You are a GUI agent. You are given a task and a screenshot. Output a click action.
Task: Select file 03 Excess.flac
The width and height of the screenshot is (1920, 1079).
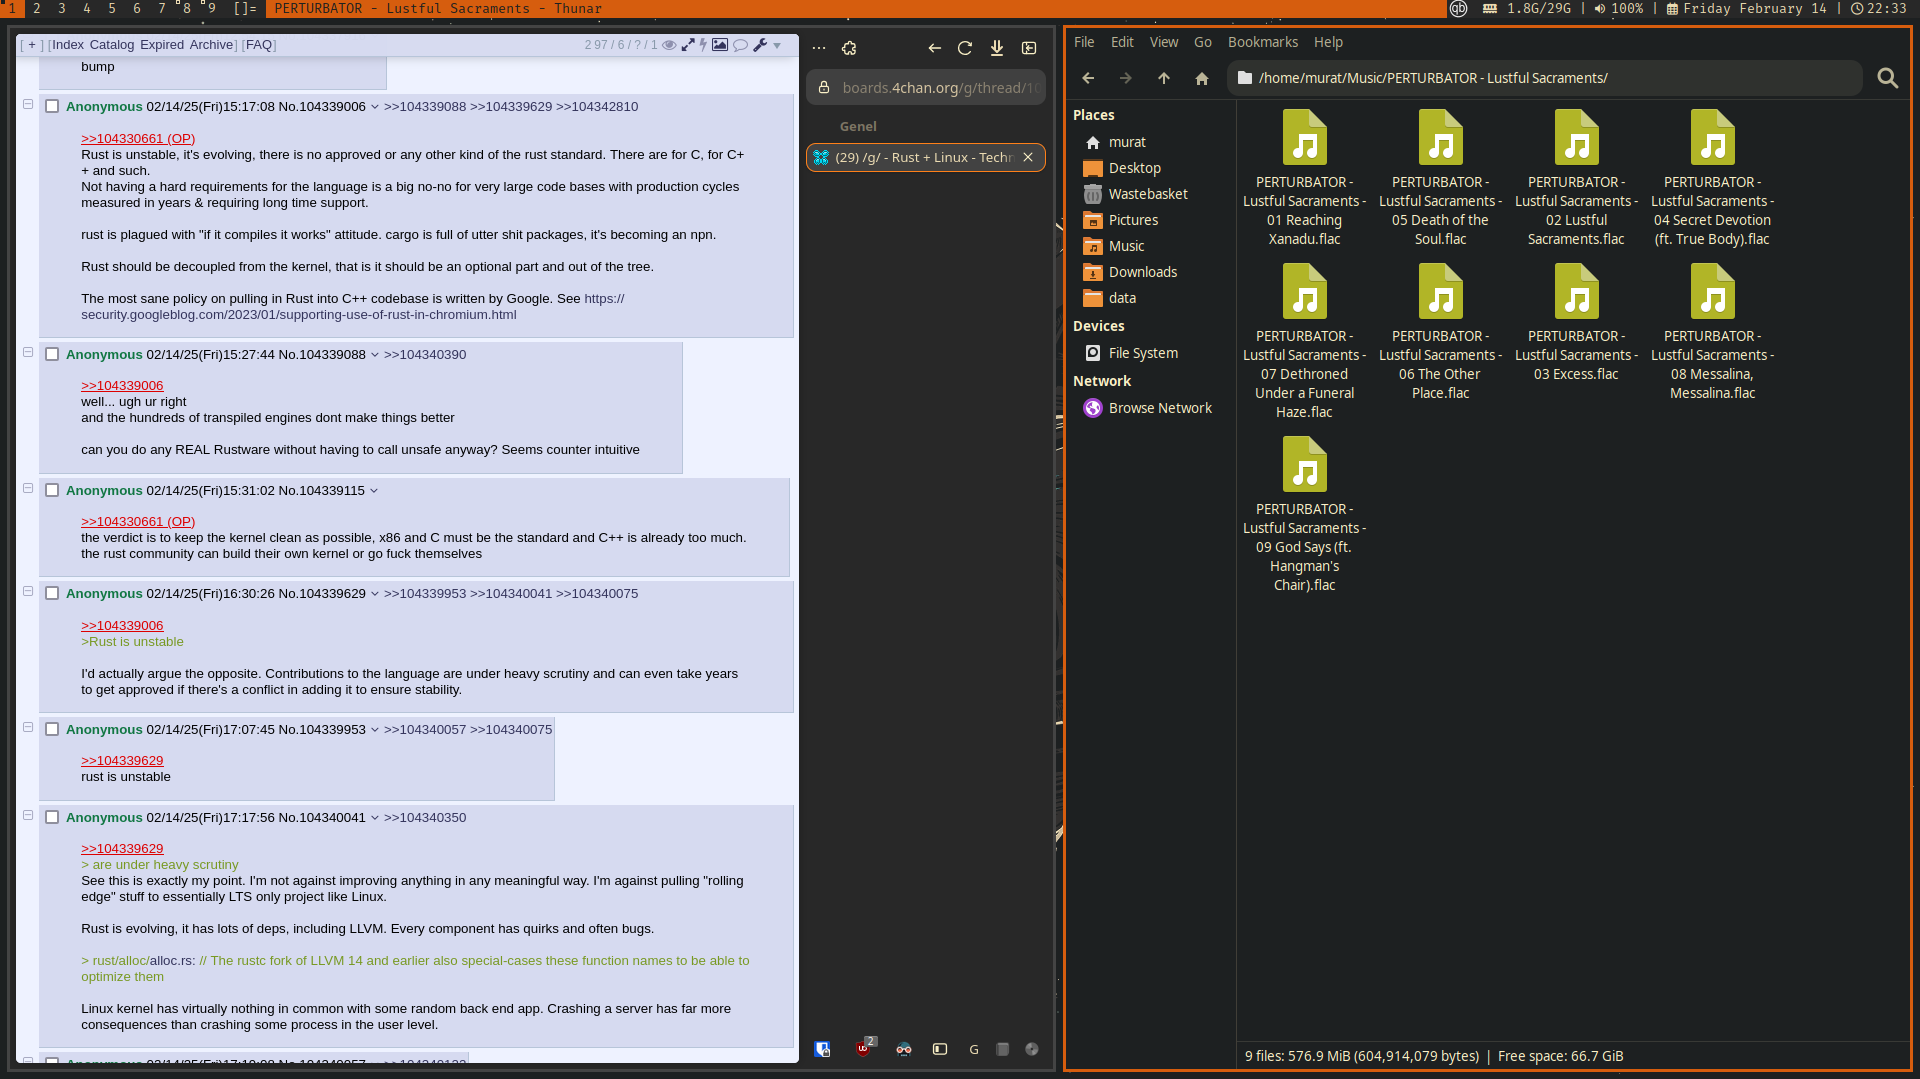coord(1576,323)
